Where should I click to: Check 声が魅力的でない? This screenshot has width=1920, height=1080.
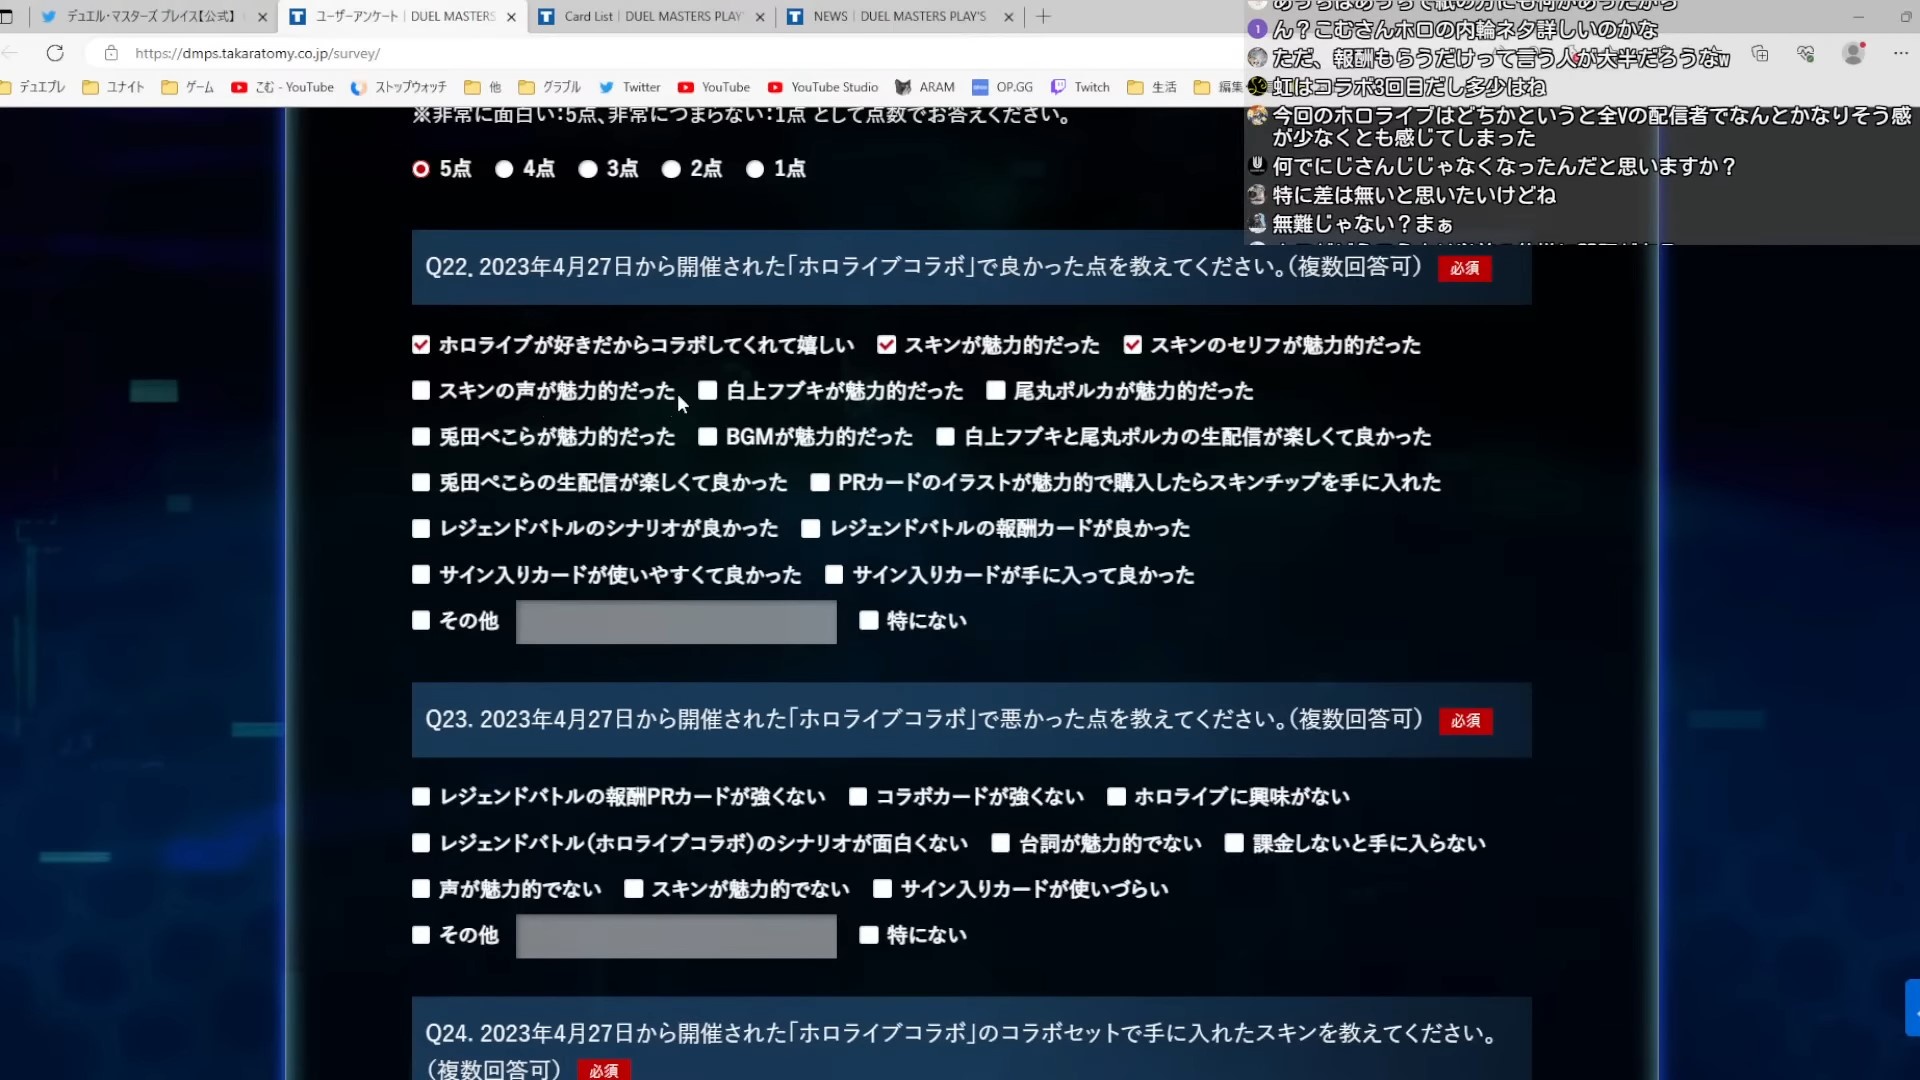(x=421, y=889)
